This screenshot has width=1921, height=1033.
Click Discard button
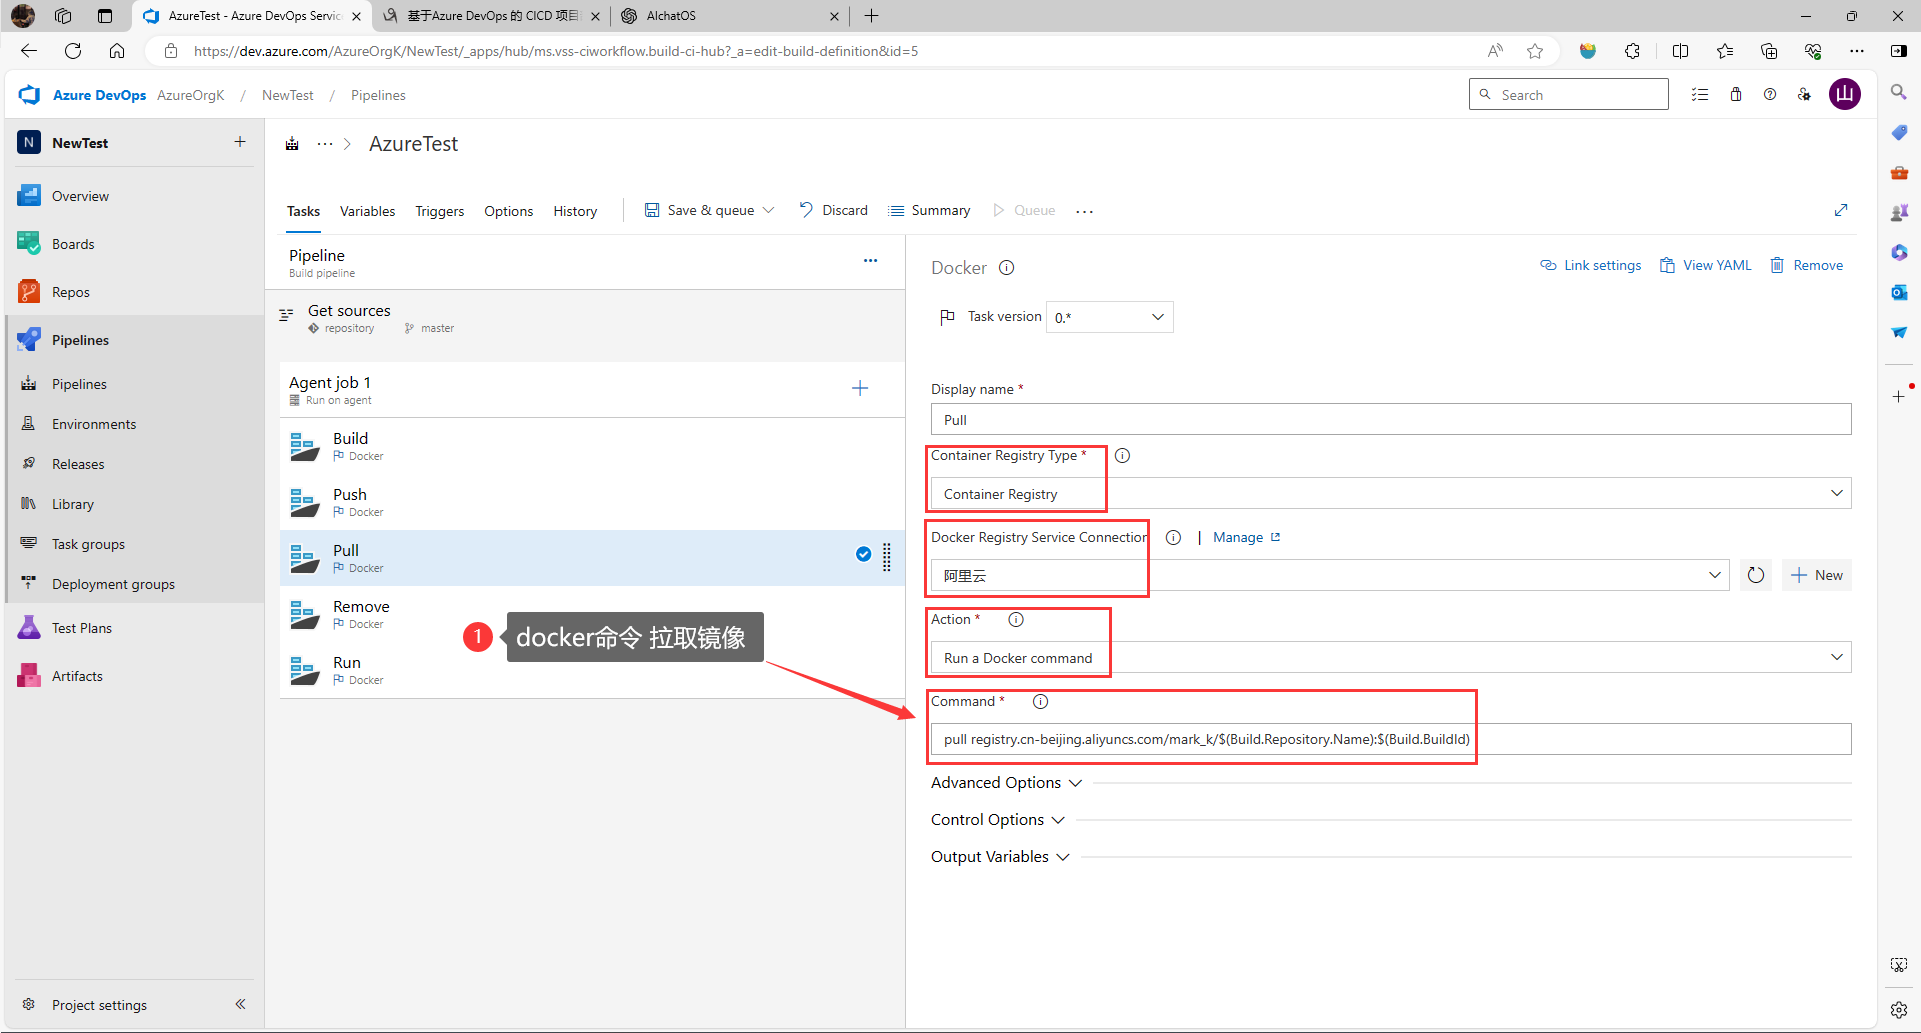coord(834,210)
